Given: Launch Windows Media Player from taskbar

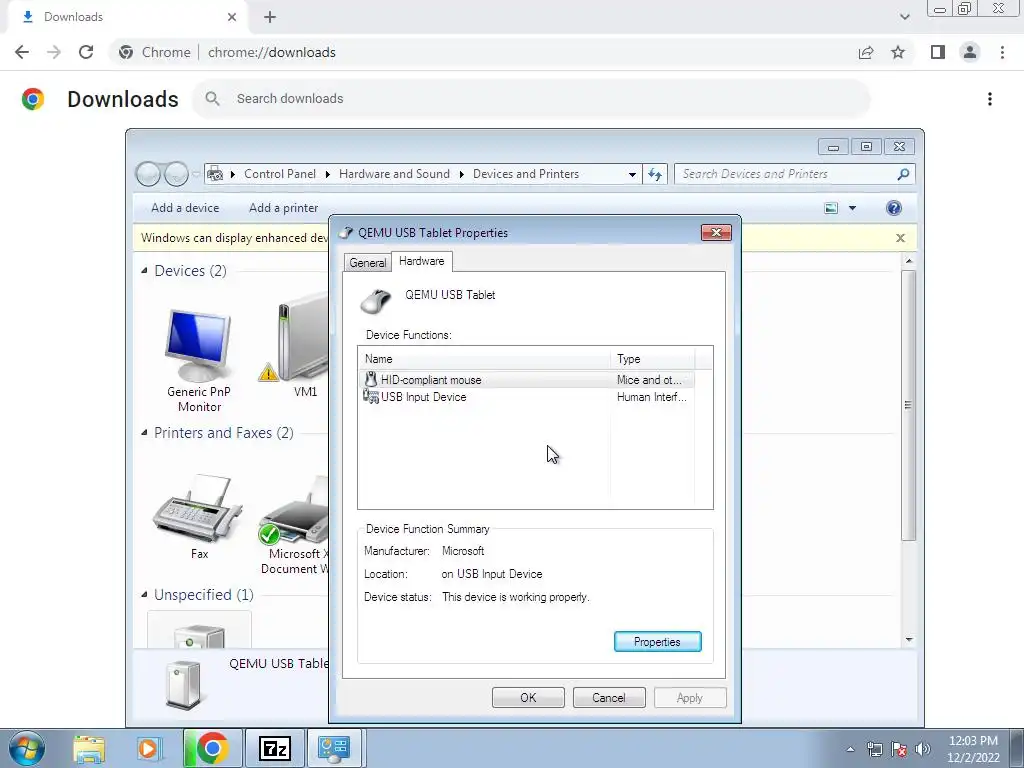Looking at the screenshot, I should [x=148, y=748].
